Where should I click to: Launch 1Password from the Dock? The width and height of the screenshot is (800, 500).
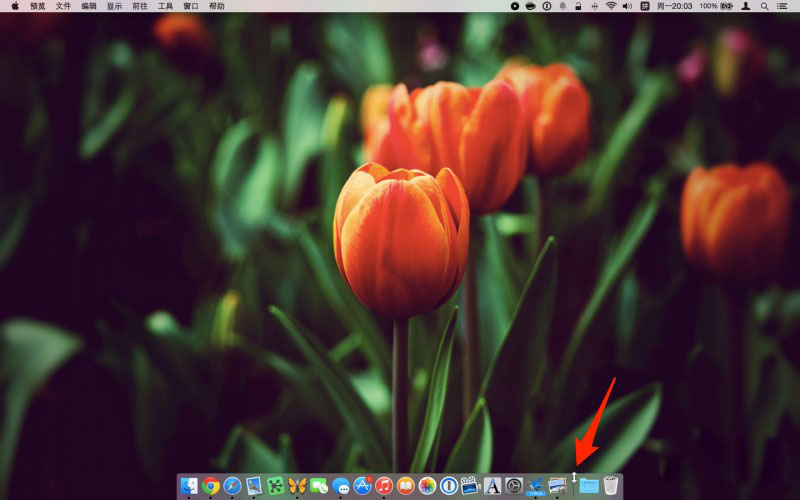point(449,486)
